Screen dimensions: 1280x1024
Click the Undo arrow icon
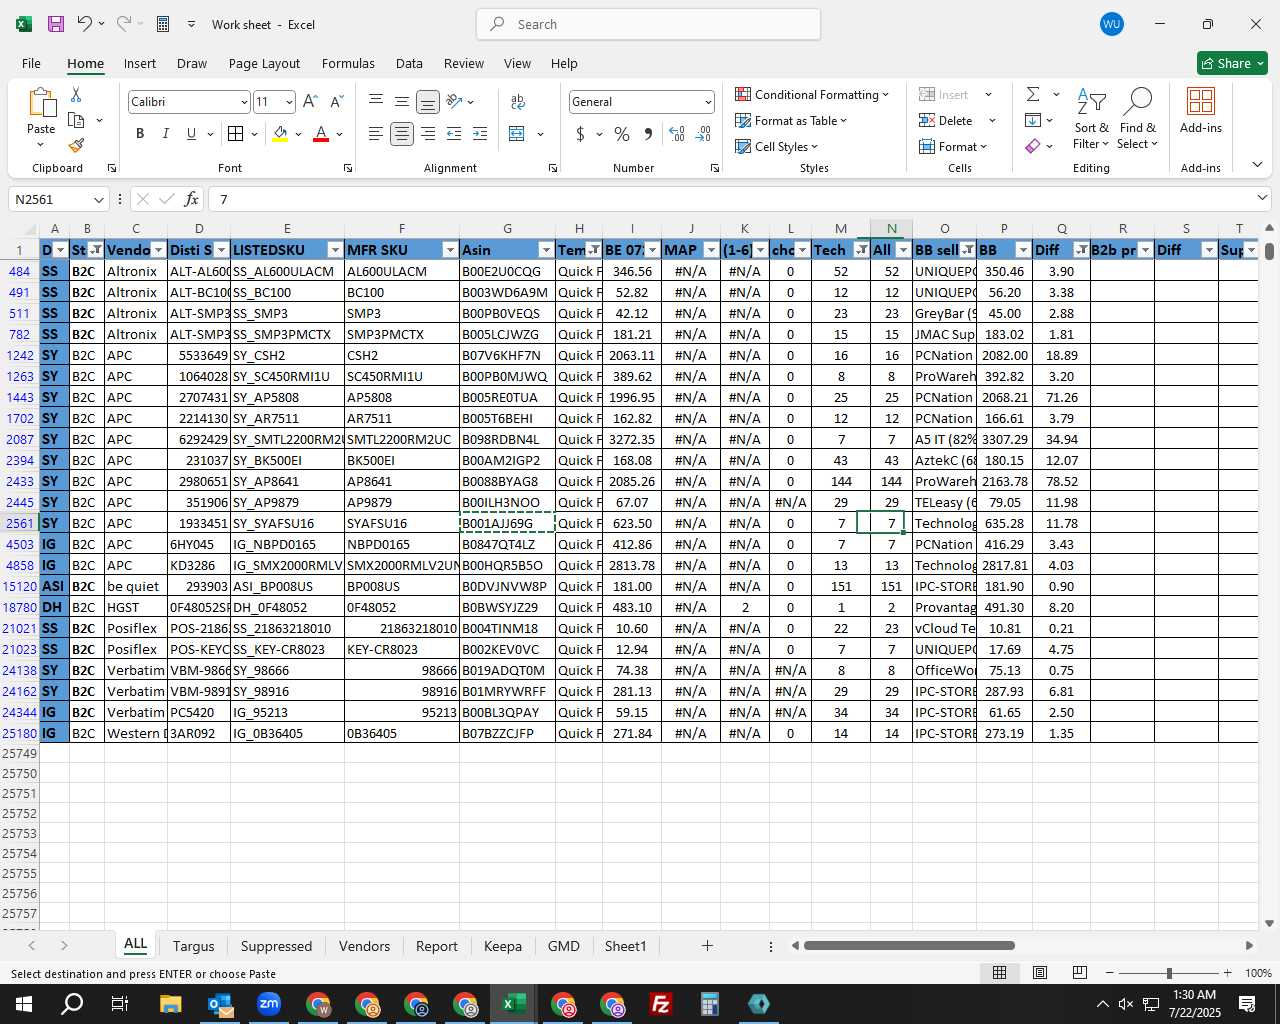[x=85, y=24]
